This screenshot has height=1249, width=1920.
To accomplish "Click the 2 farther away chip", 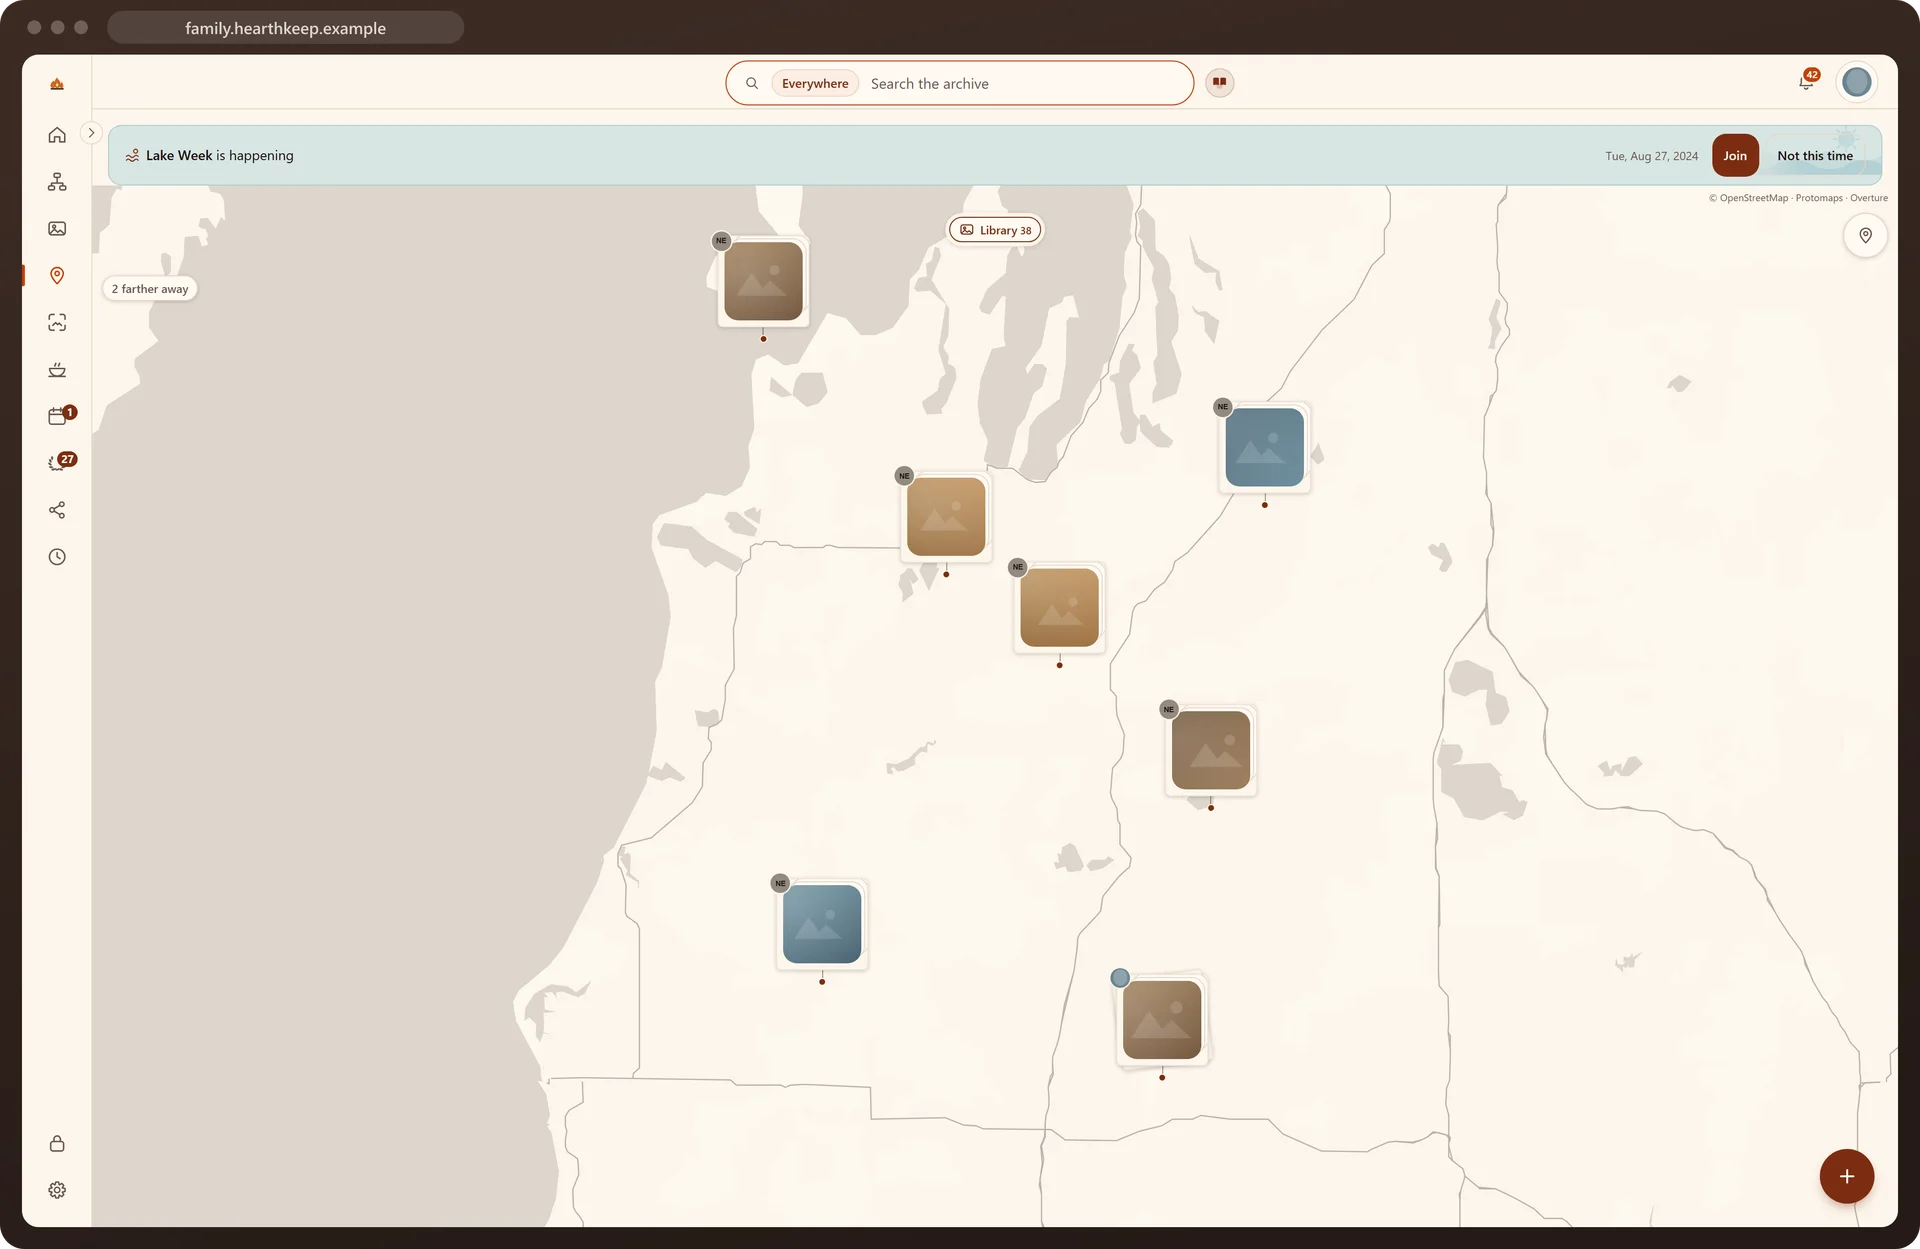I will click(150, 289).
